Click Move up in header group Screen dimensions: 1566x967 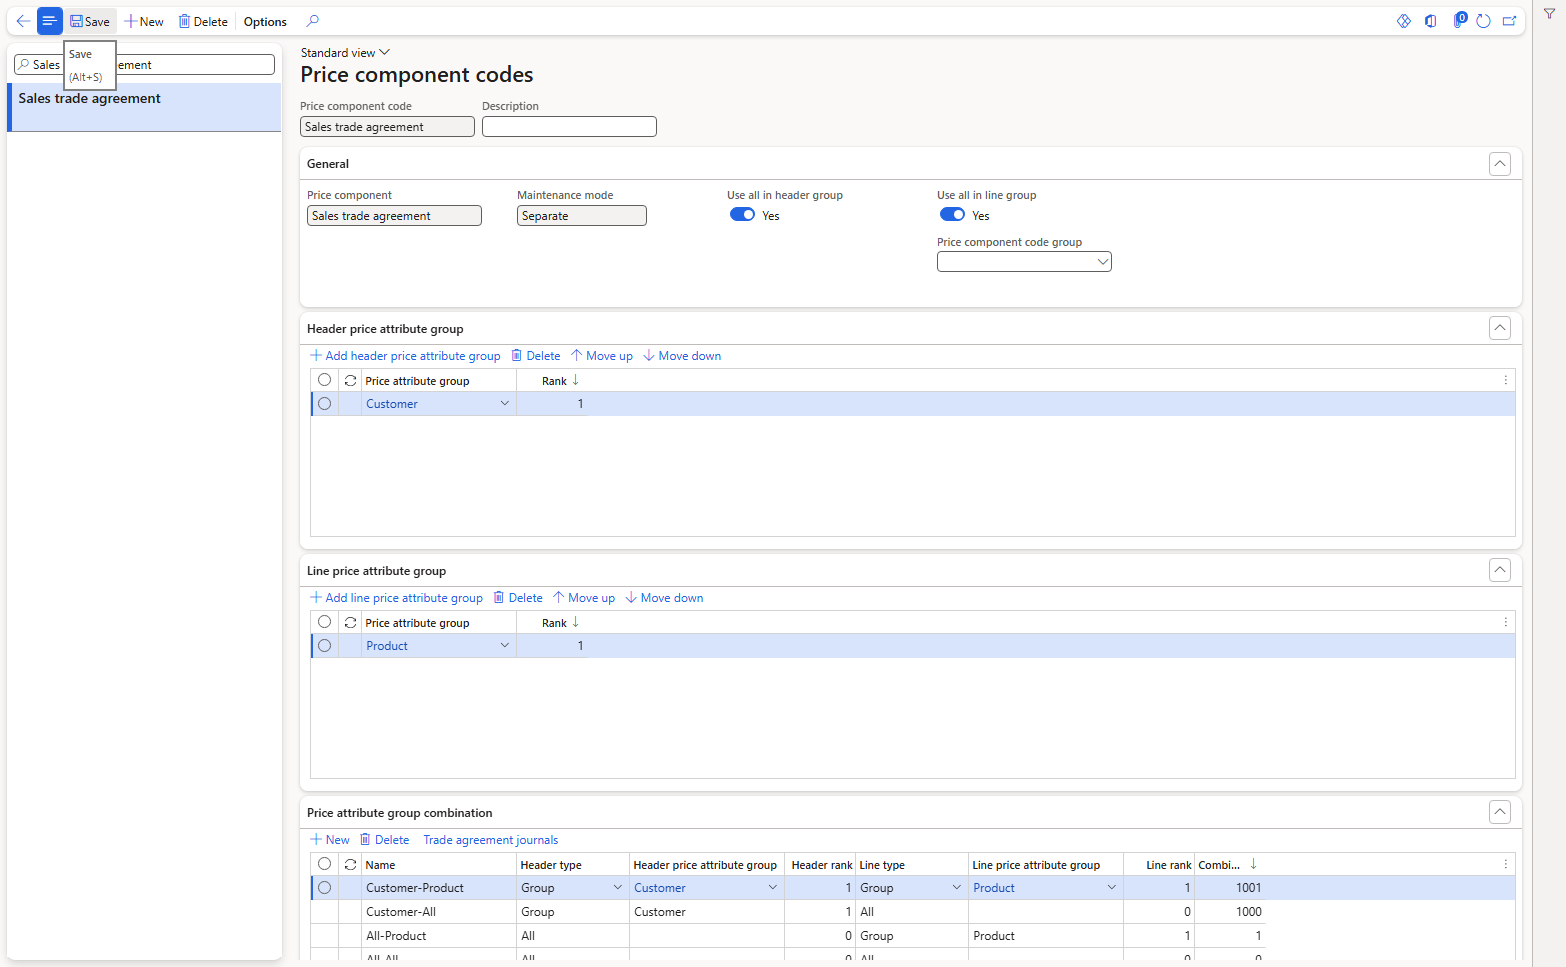(x=601, y=356)
